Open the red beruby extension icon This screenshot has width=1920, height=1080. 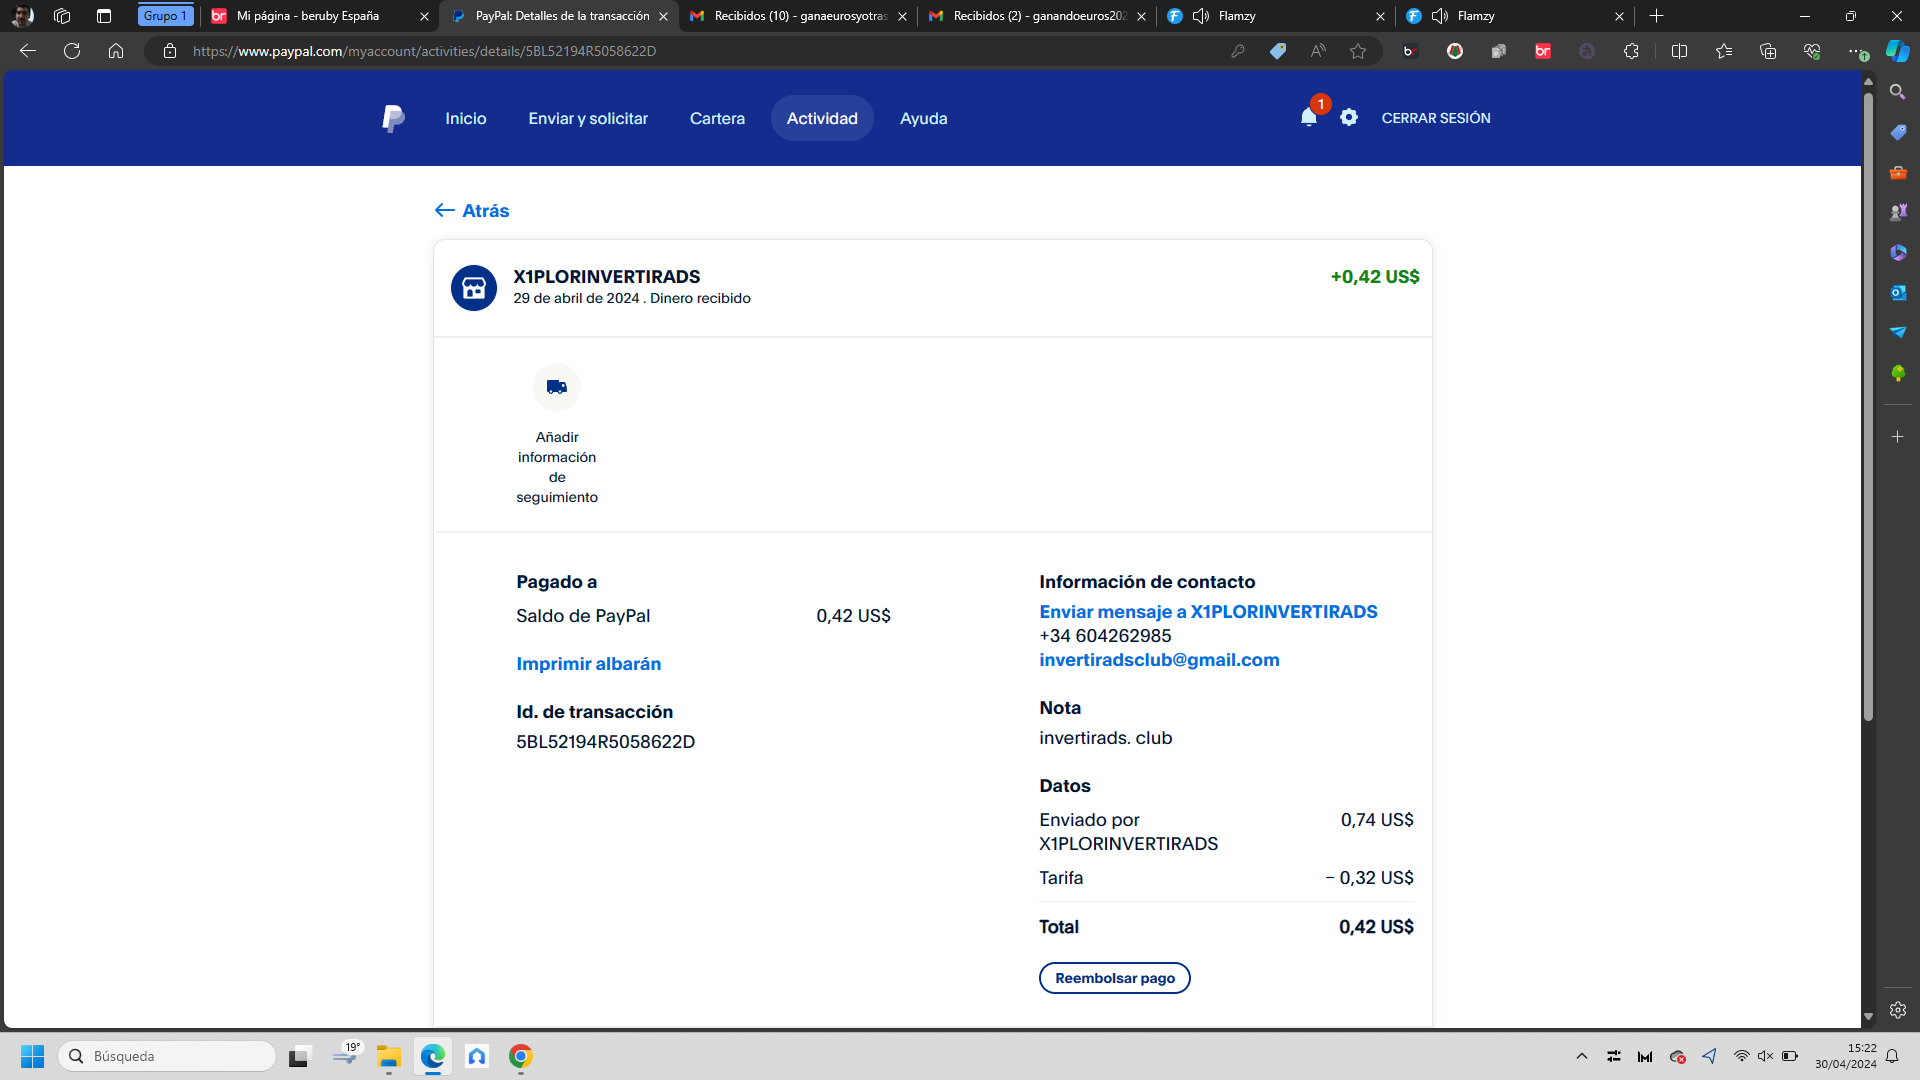pyautogui.click(x=1543, y=51)
